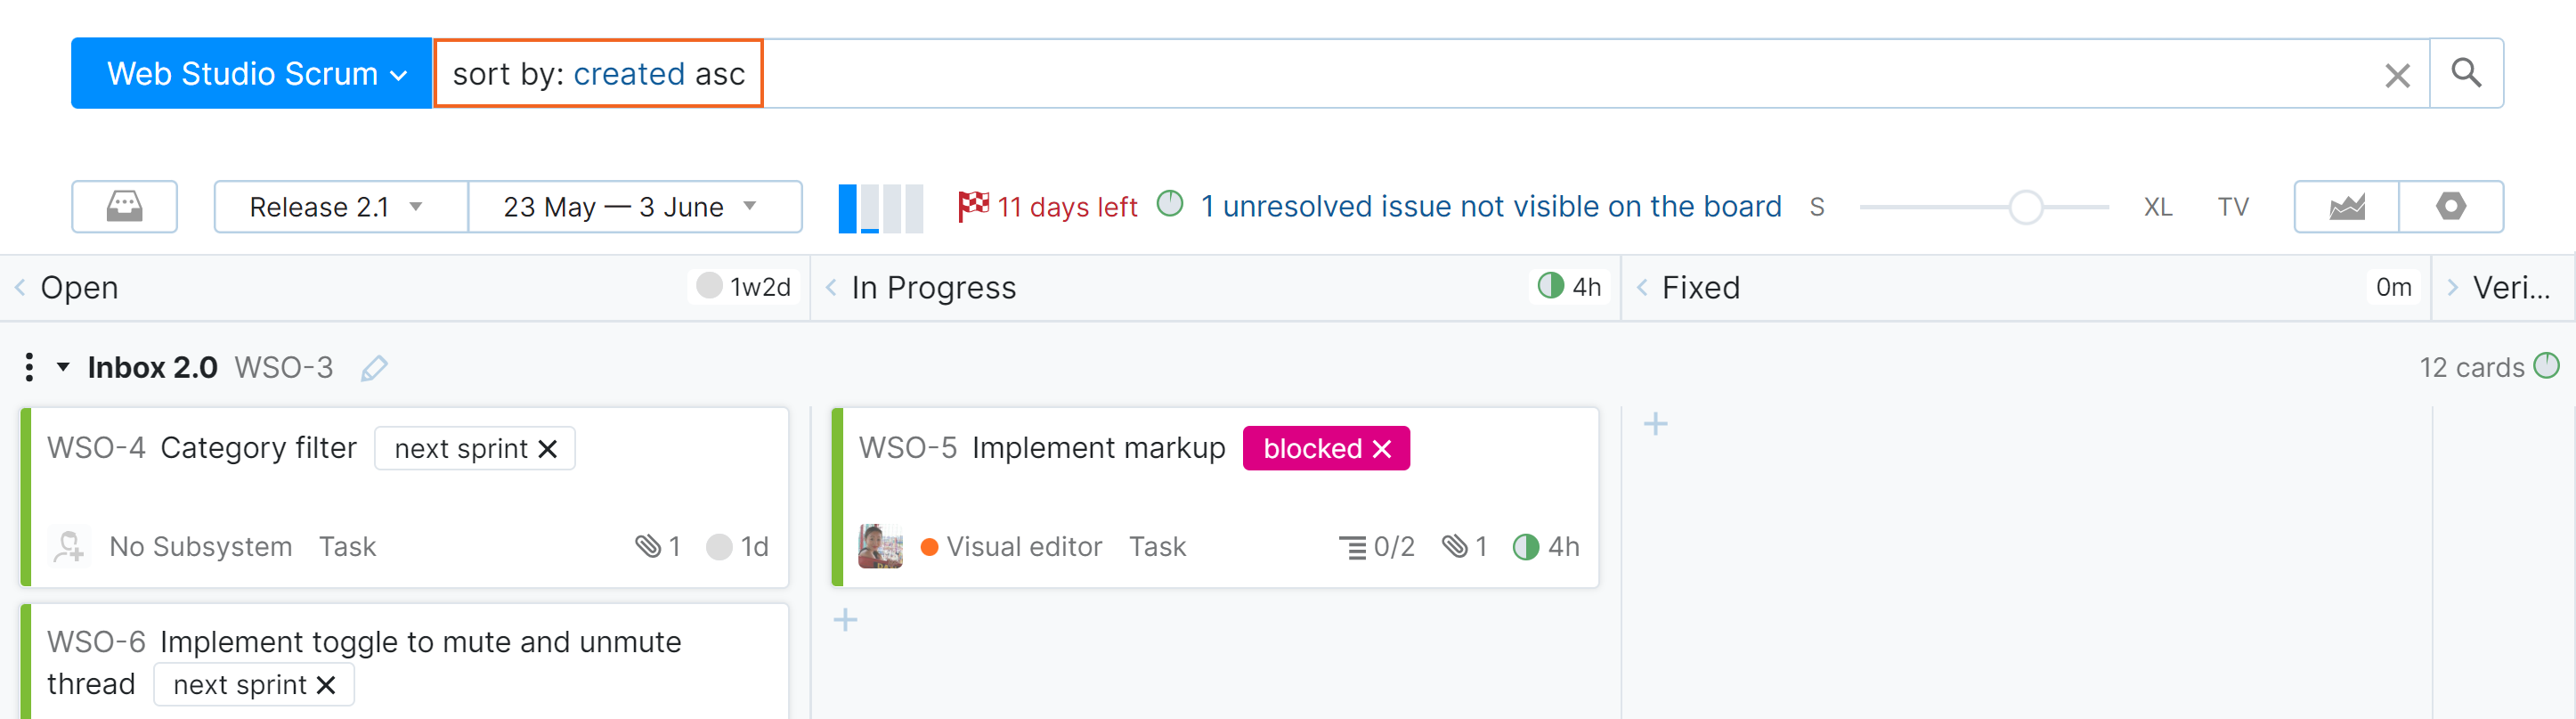This screenshot has height=719, width=2576.
Task: Click the assignee avatar on WSO-5
Action: pyautogui.click(x=880, y=546)
